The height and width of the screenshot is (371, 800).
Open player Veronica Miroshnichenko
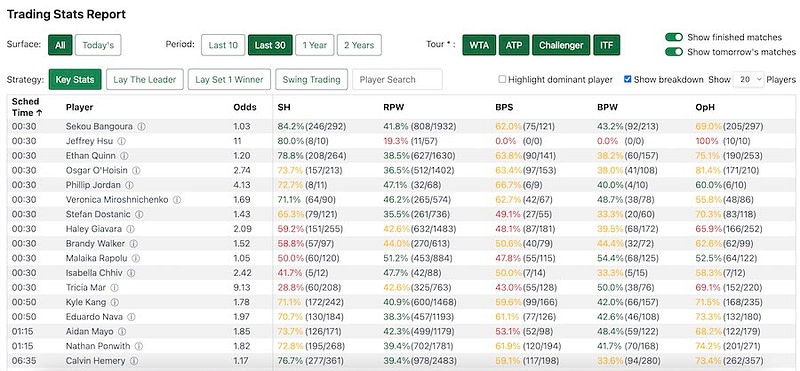pyautogui.click(x=117, y=200)
